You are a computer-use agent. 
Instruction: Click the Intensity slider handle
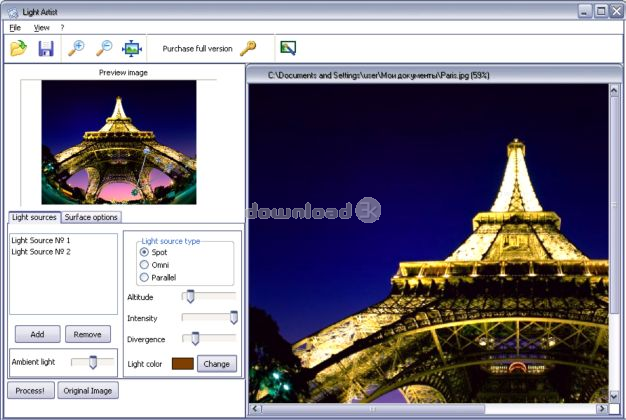point(234,318)
